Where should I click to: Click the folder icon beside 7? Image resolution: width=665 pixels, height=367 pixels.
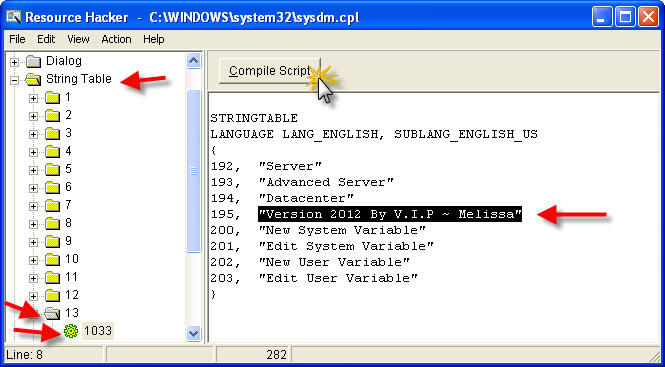click(52, 206)
